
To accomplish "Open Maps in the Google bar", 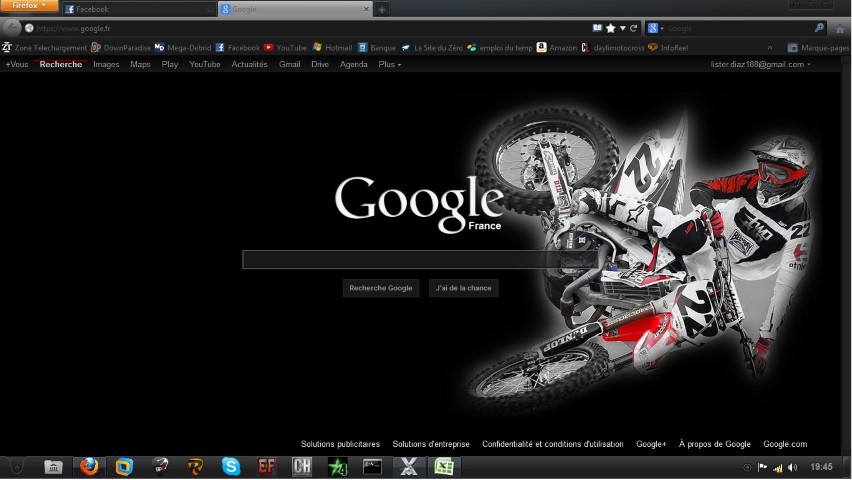I will [x=140, y=64].
